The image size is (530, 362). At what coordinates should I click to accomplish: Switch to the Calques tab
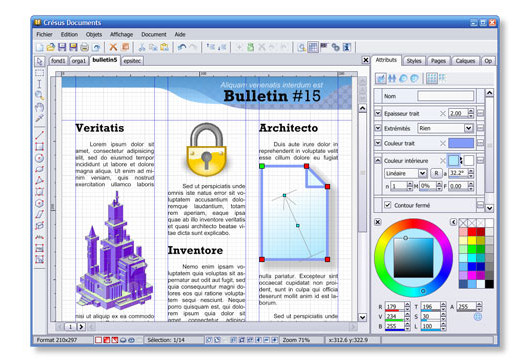pyautogui.click(x=465, y=61)
